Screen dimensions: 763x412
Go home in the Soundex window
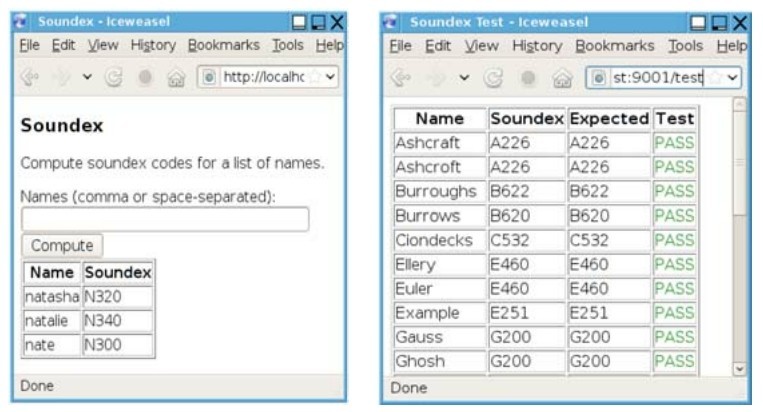(x=176, y=77)
